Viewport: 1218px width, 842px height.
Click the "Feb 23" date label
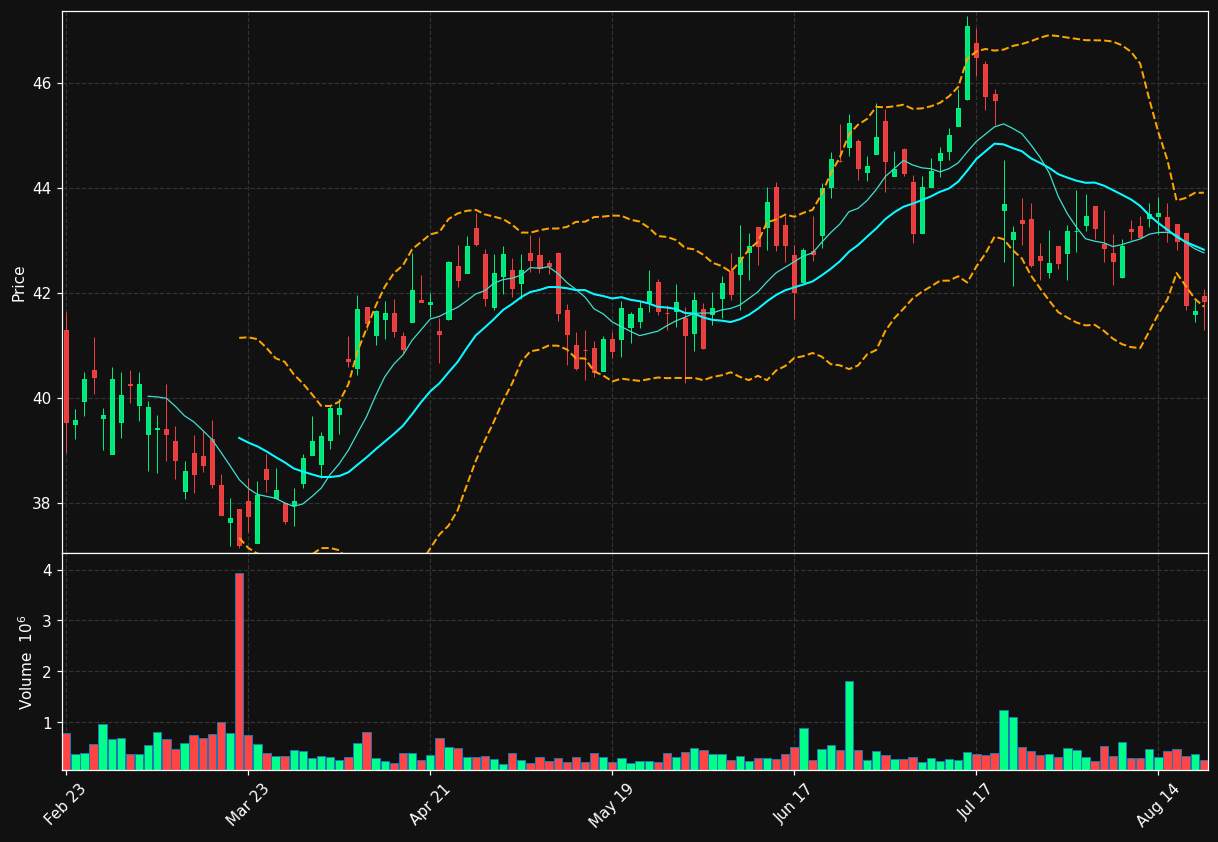(x=65, y=804)
